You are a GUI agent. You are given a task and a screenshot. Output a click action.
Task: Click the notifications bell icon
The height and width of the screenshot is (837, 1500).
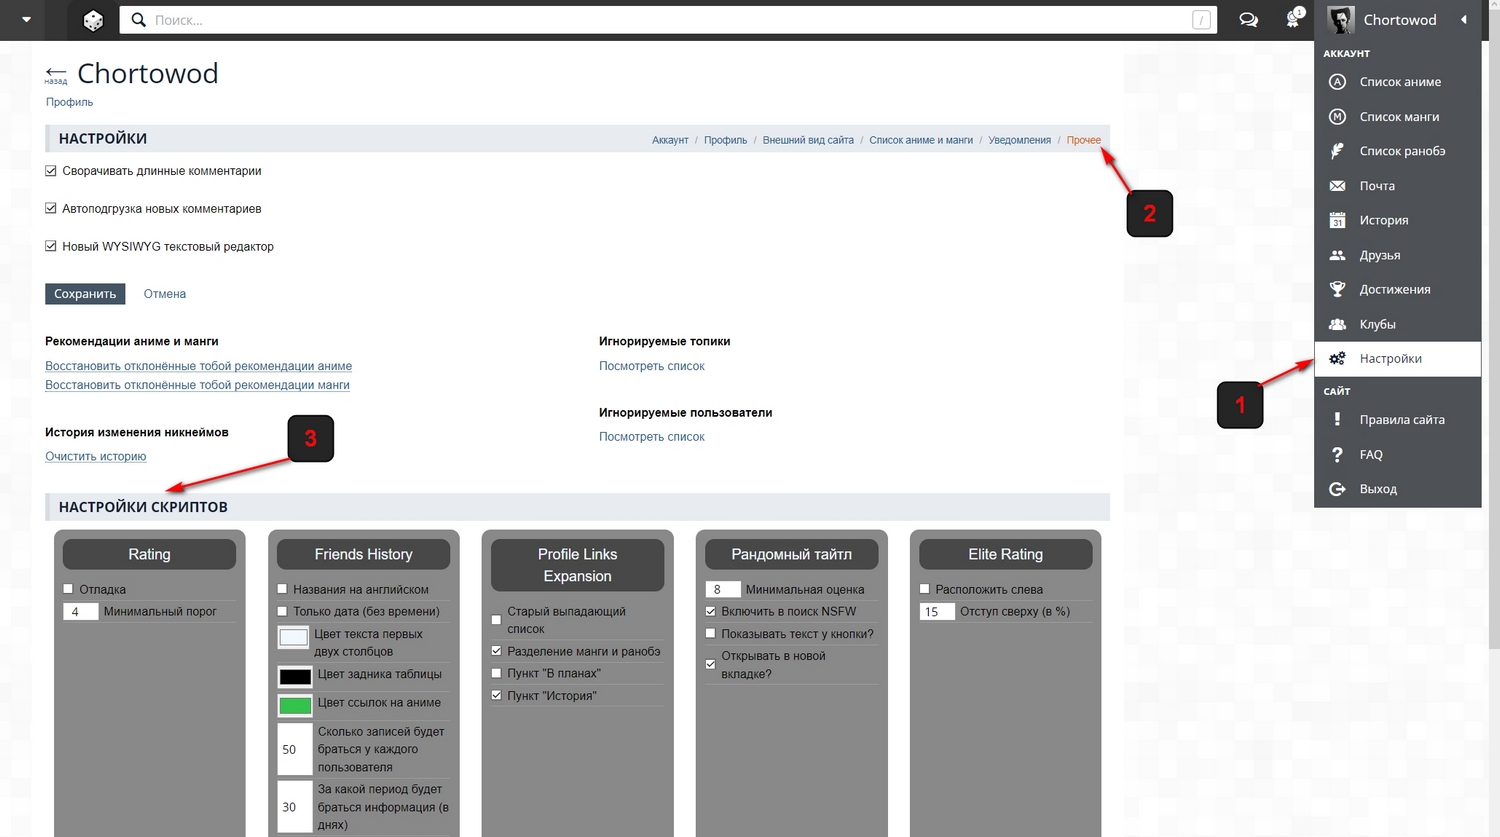1292,20
